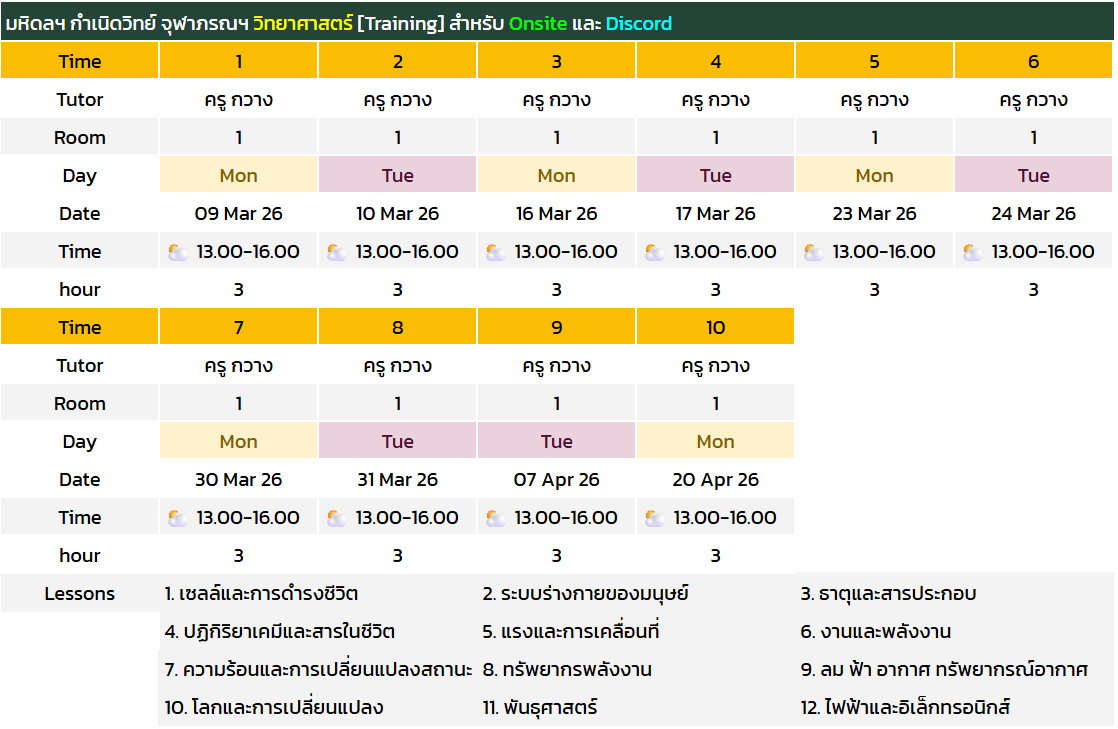Click the sun-cloud icon under 24 Mar 26

click(x=972, y=252)
